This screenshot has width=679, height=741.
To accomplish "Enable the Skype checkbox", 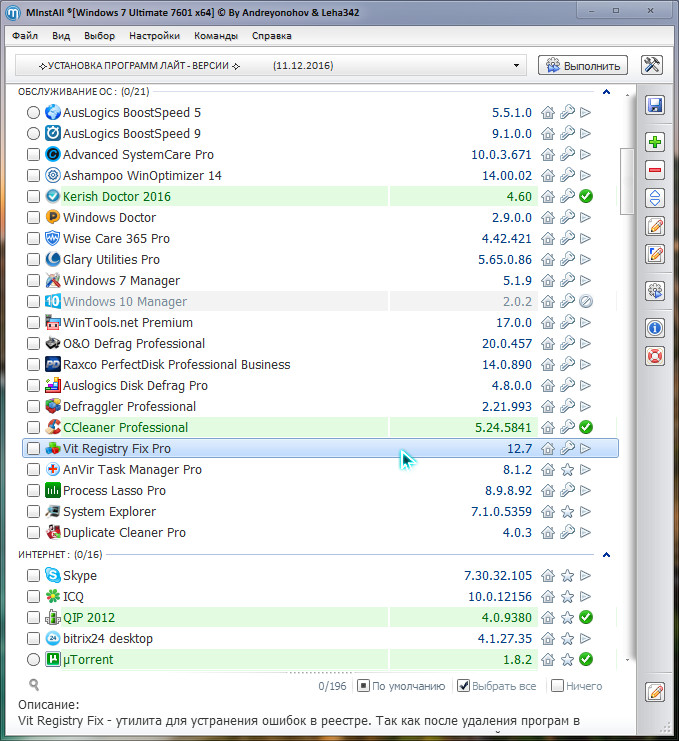I will click(33, 576).
